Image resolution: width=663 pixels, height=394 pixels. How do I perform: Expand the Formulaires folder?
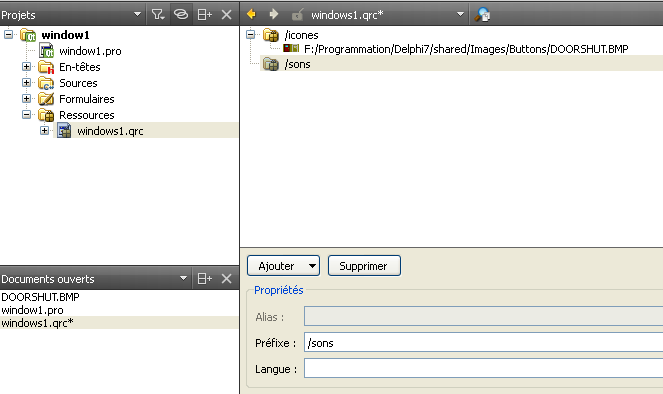tap(26, 98)
